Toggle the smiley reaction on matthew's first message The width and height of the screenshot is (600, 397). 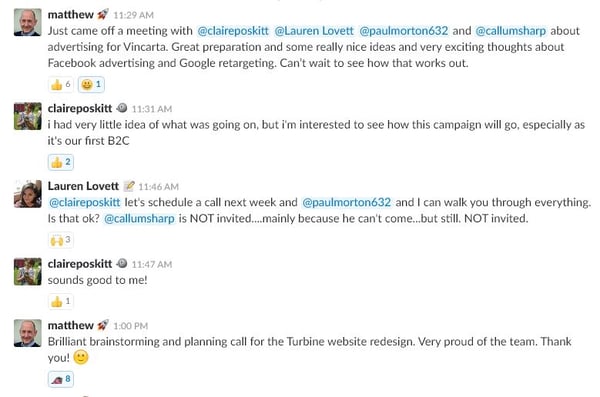click(x=91, y=85)
